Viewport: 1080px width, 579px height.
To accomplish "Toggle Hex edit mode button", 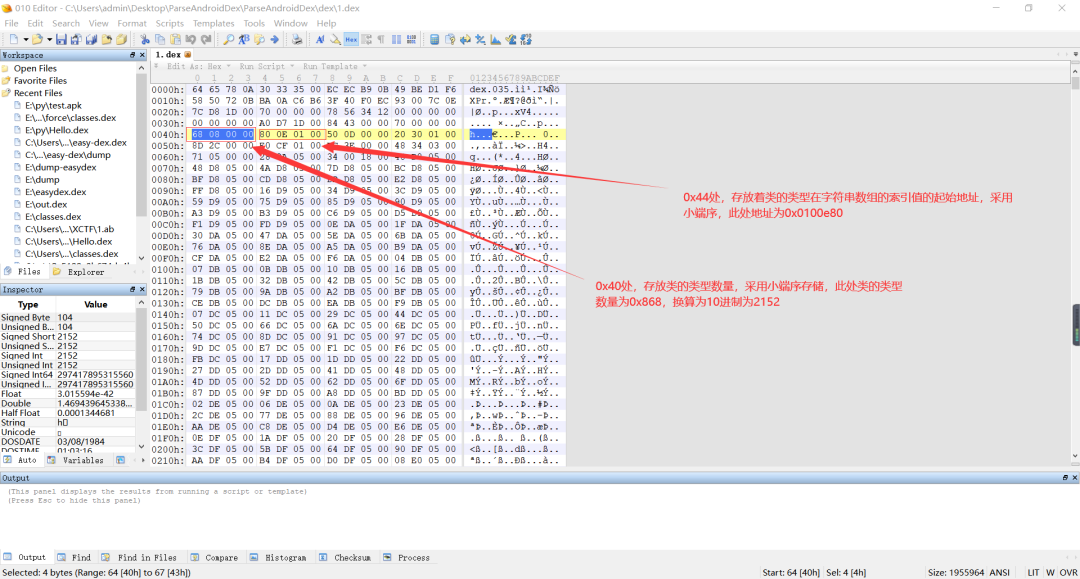I will click(351, 39).
